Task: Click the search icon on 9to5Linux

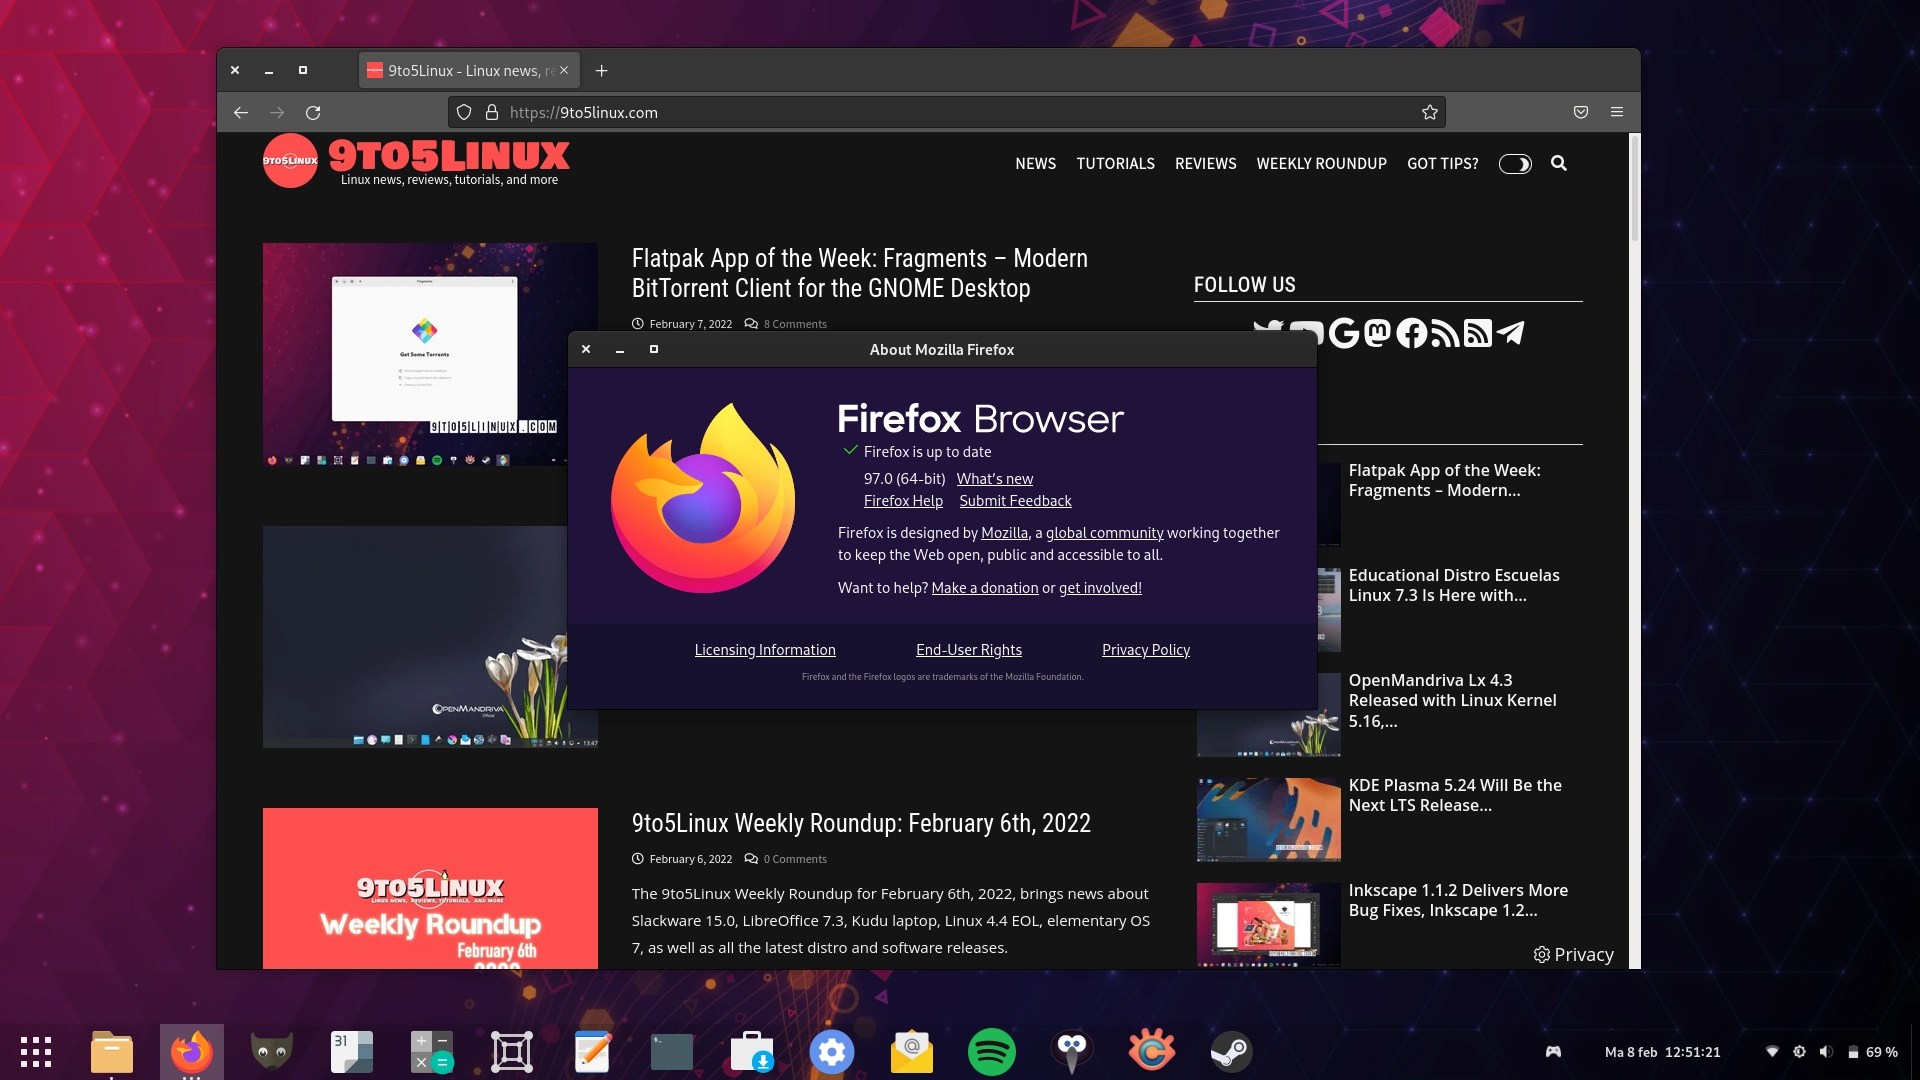Action: pyautogui.click(x=1557, y=162)
